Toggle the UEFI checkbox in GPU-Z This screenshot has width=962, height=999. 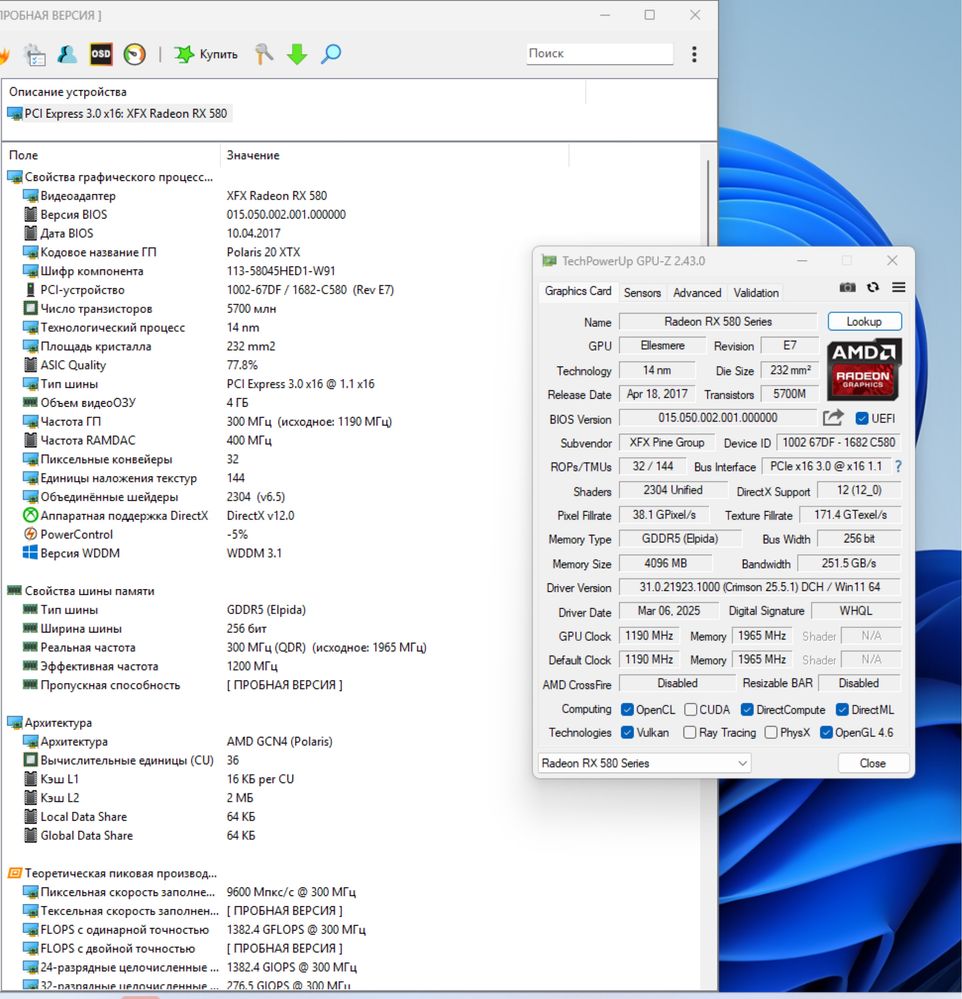[862, 418]
